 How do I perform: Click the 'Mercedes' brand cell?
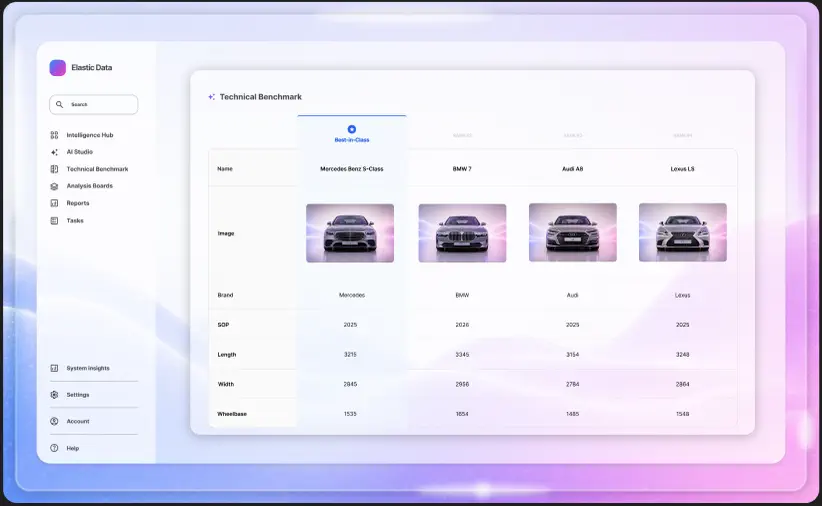click(352, 295)
